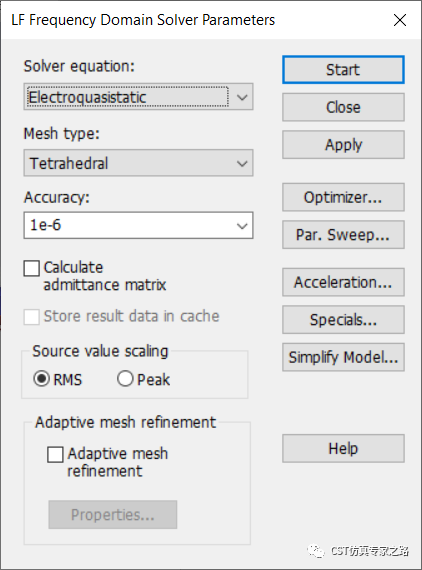422x570 pixels.
Task: Open the Accuracy dropdown arrow
Action: tap(242, 226)
